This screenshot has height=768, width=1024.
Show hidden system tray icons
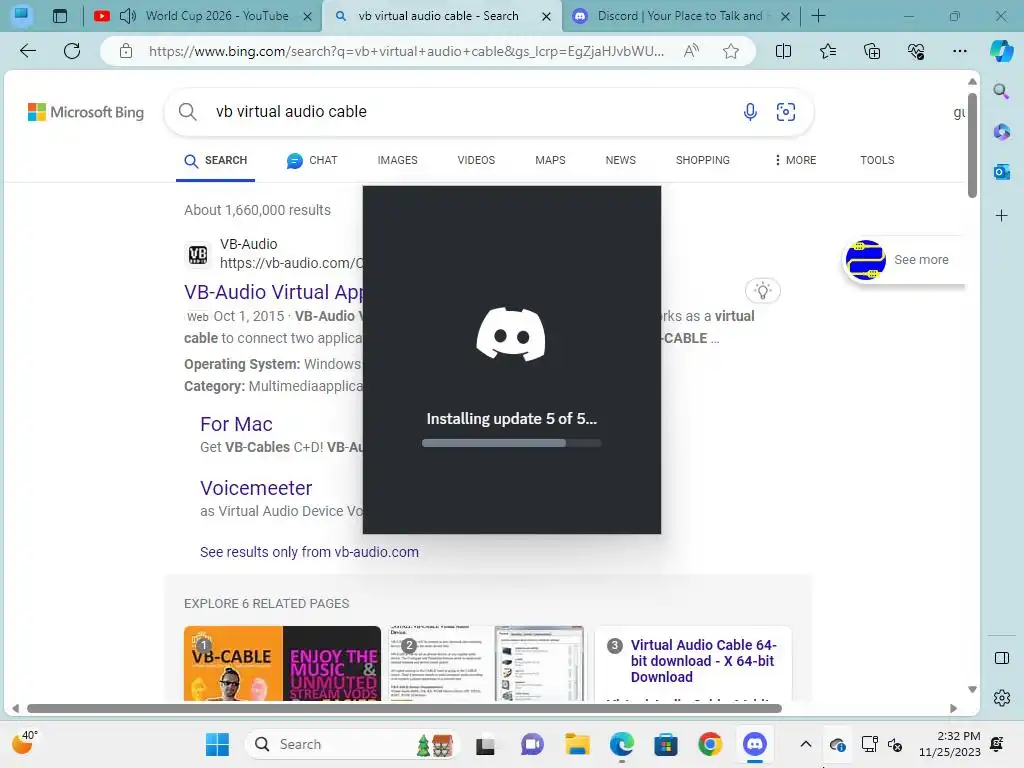[x=806, y=744]
